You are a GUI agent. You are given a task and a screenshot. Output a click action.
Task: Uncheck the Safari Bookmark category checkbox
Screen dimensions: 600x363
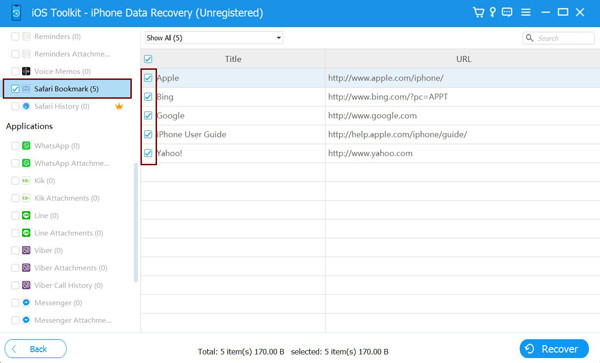point(15,89)
